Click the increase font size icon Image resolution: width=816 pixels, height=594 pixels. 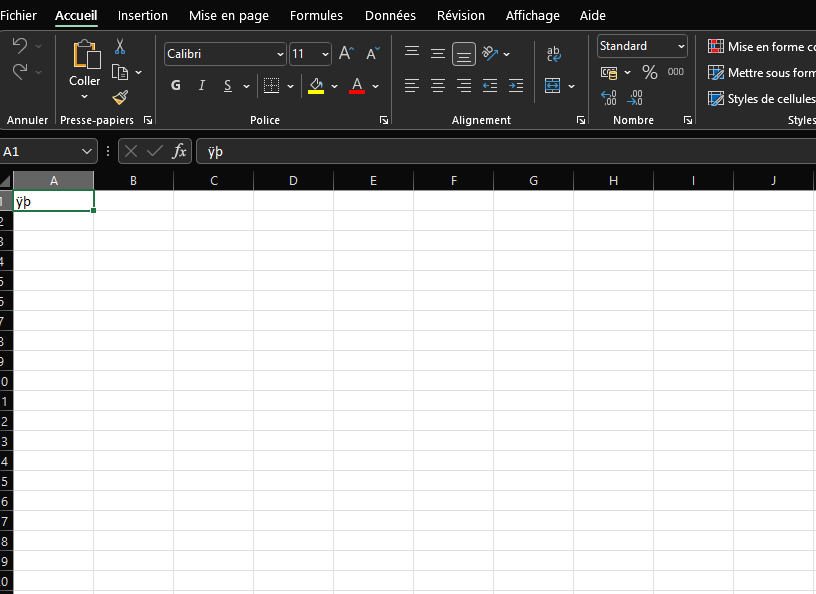pyautogui.click(x=346, y=54)
